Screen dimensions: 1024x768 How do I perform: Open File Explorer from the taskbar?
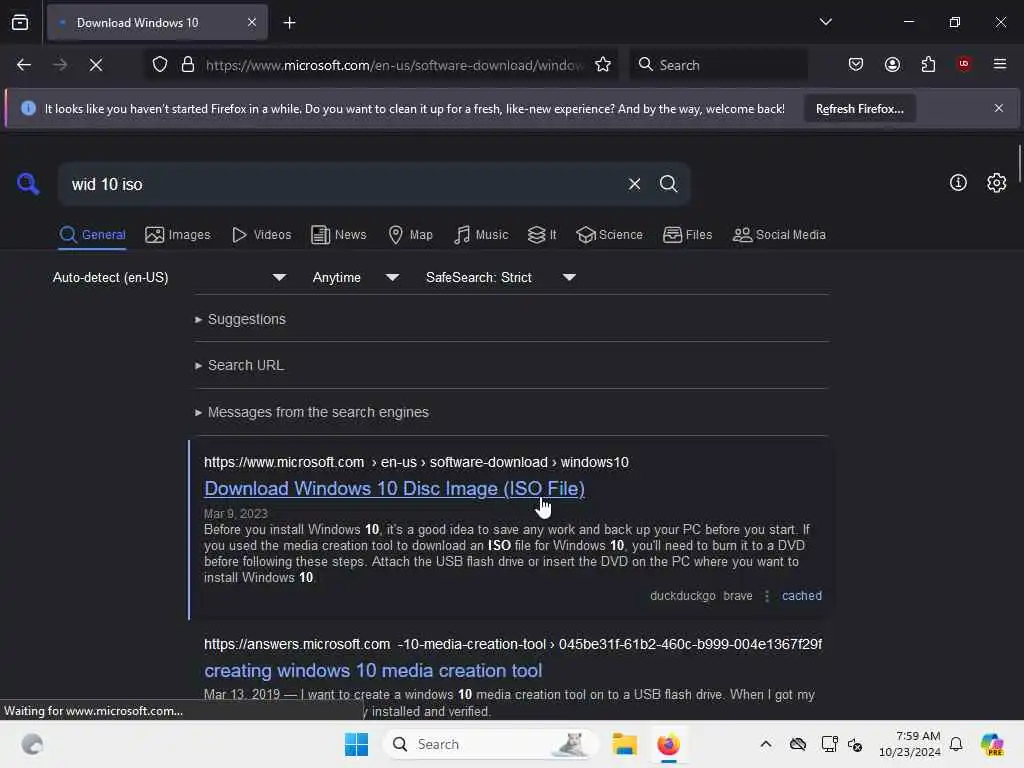click(624, 744)
